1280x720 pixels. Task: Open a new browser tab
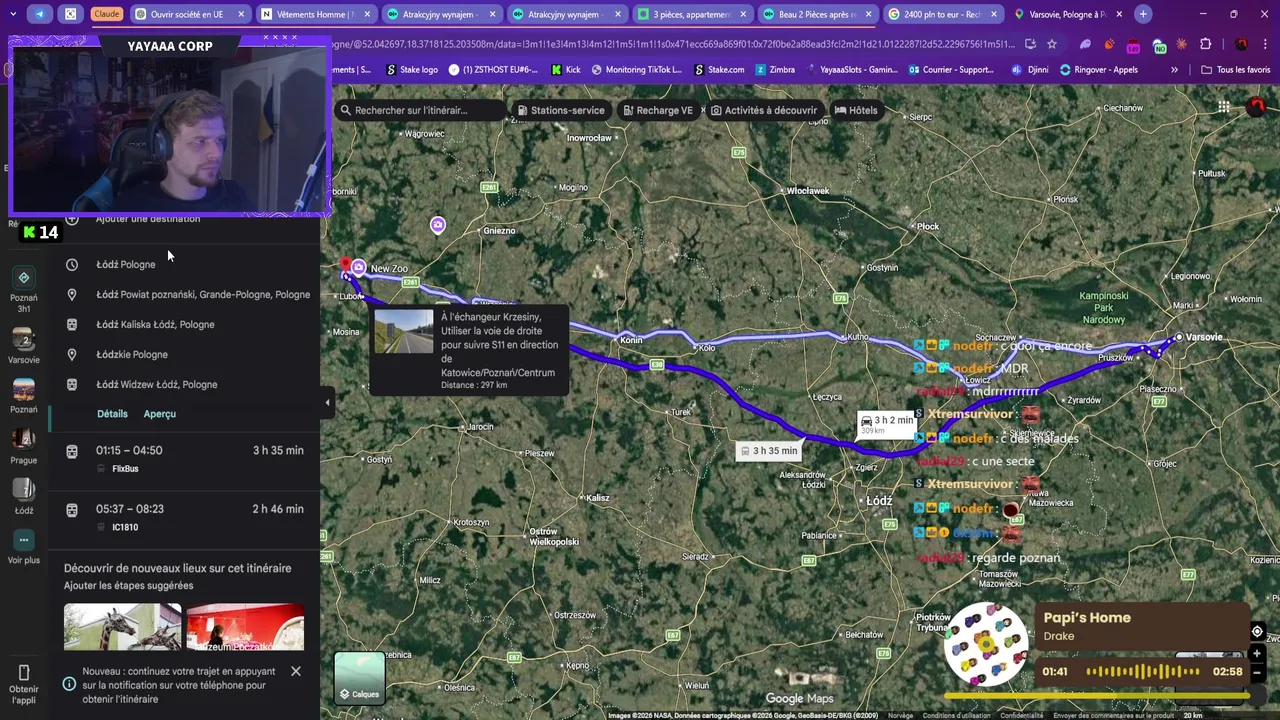[x=1143, y=14]
